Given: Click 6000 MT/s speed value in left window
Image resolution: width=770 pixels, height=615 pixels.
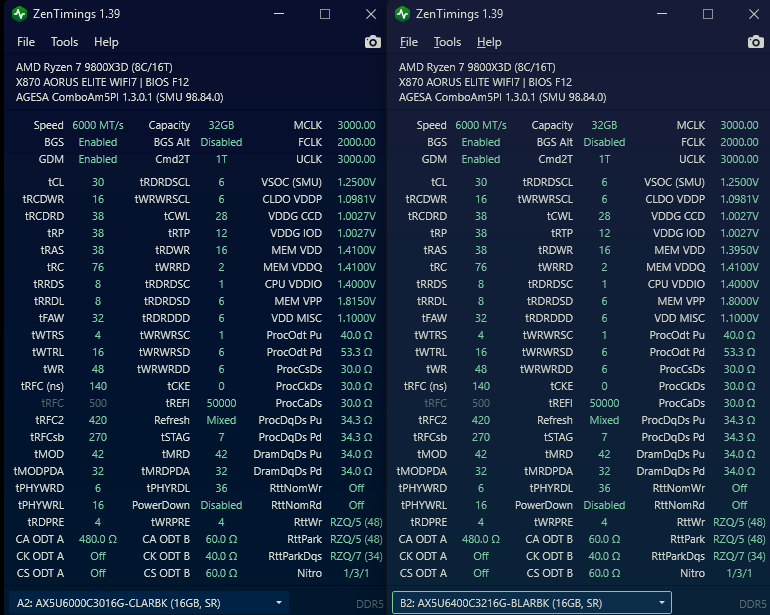Looking at the screenshot, I should tap(98, 125).
